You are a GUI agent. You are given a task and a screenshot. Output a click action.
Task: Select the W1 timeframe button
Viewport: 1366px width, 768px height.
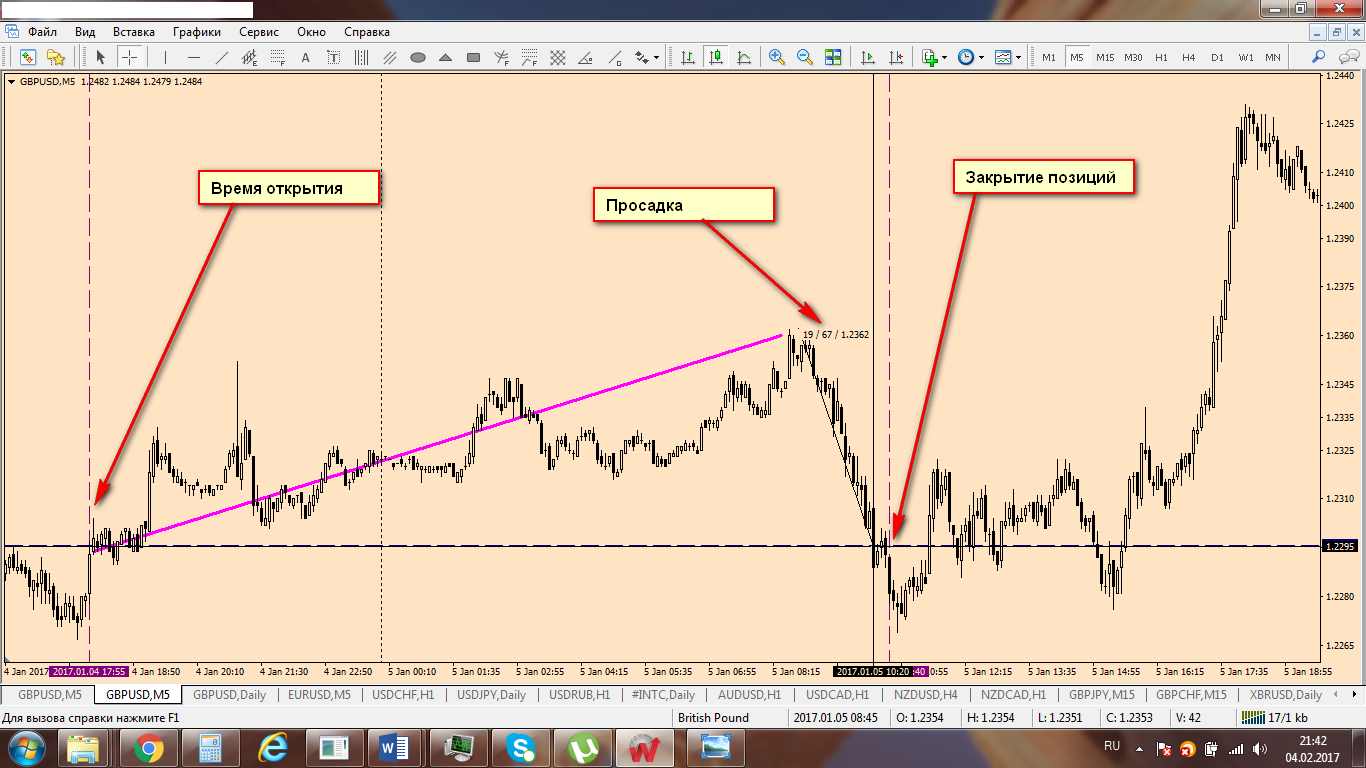click(x=1245, y=57)
